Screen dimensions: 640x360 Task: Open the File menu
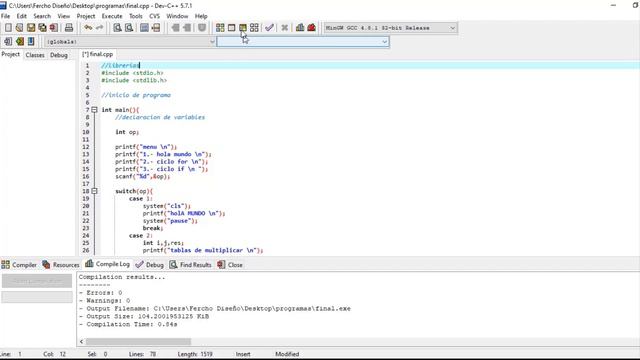click(5, 16)
